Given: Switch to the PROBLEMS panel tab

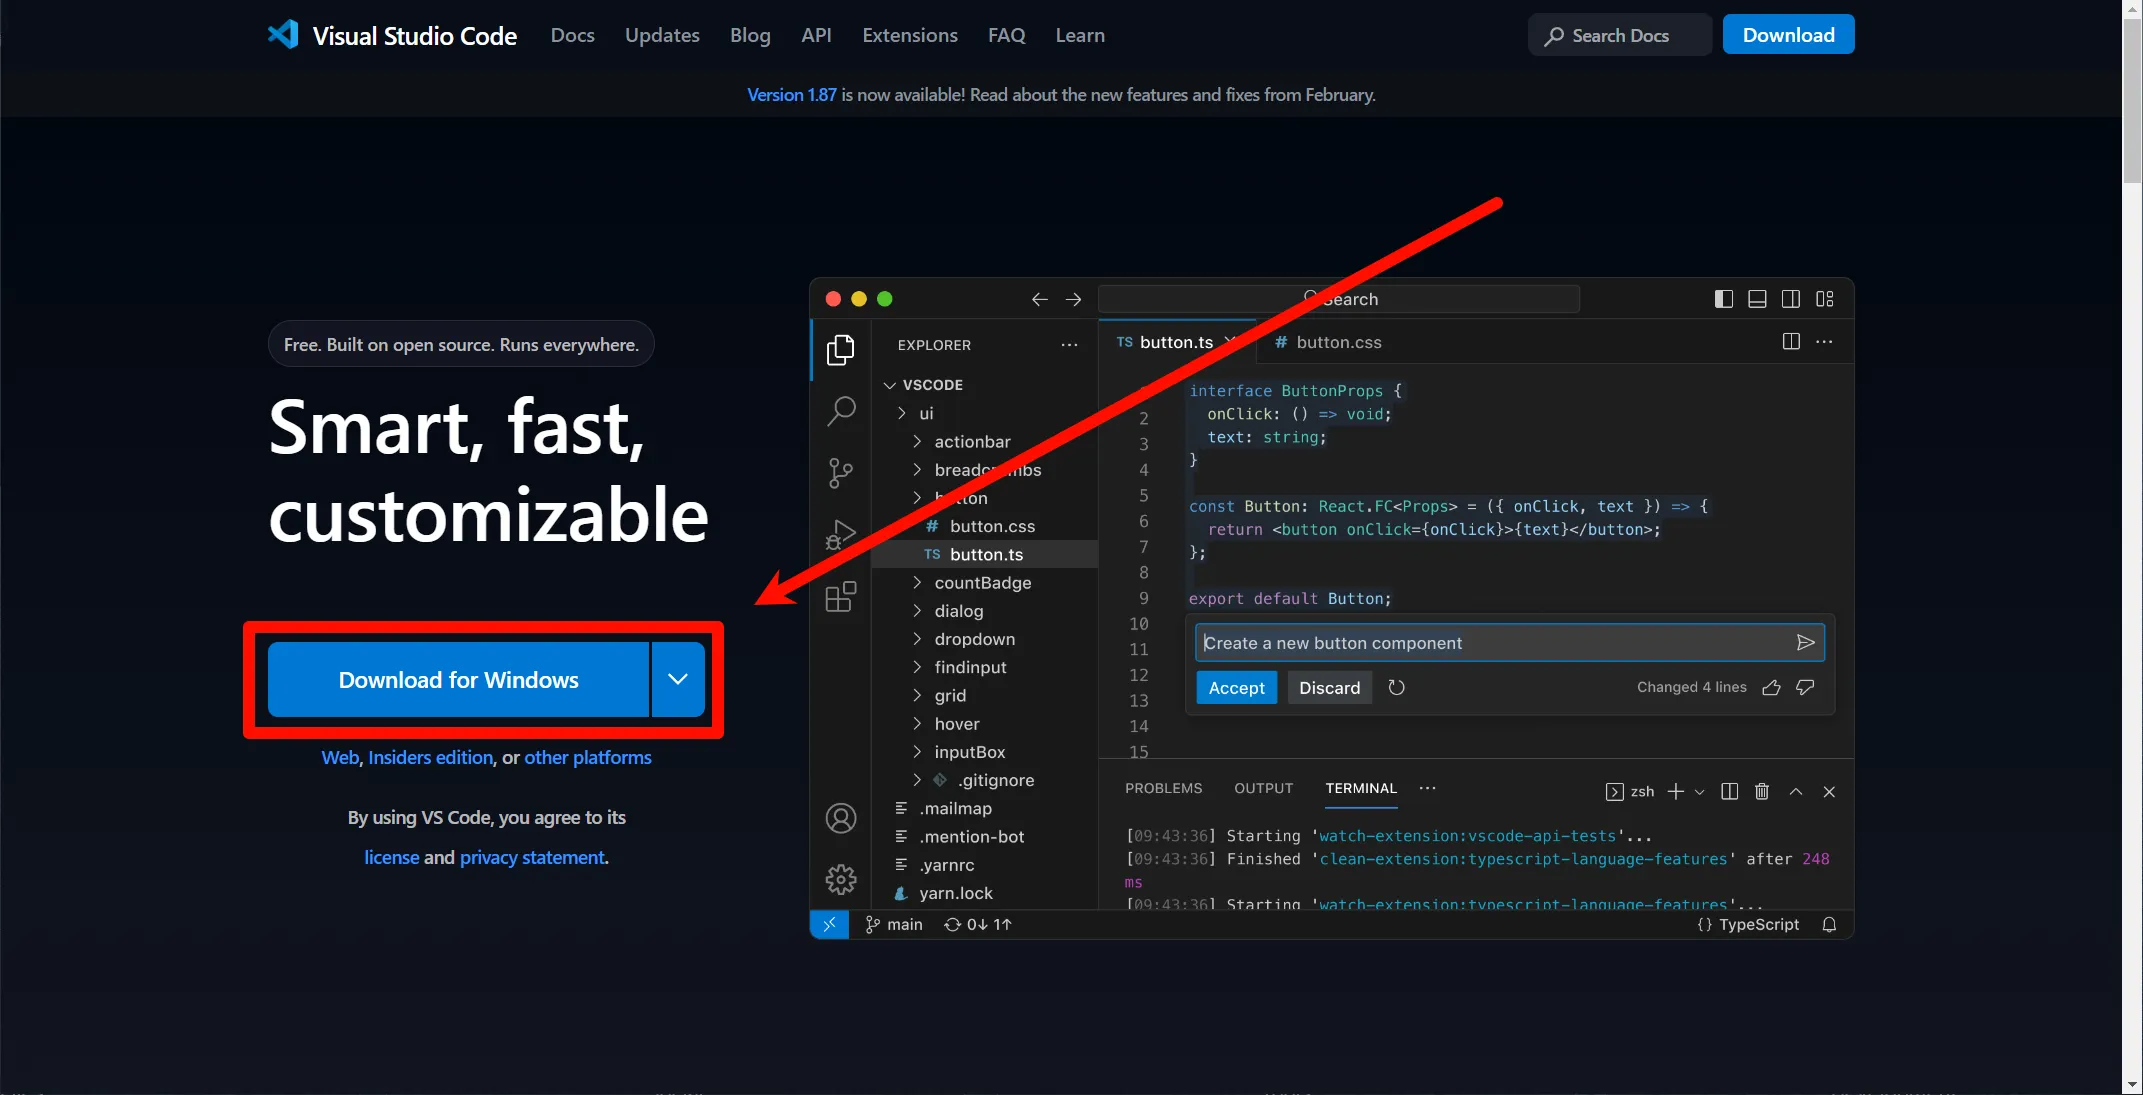Looking at the screenshot, I should [x=1163, y=788].
